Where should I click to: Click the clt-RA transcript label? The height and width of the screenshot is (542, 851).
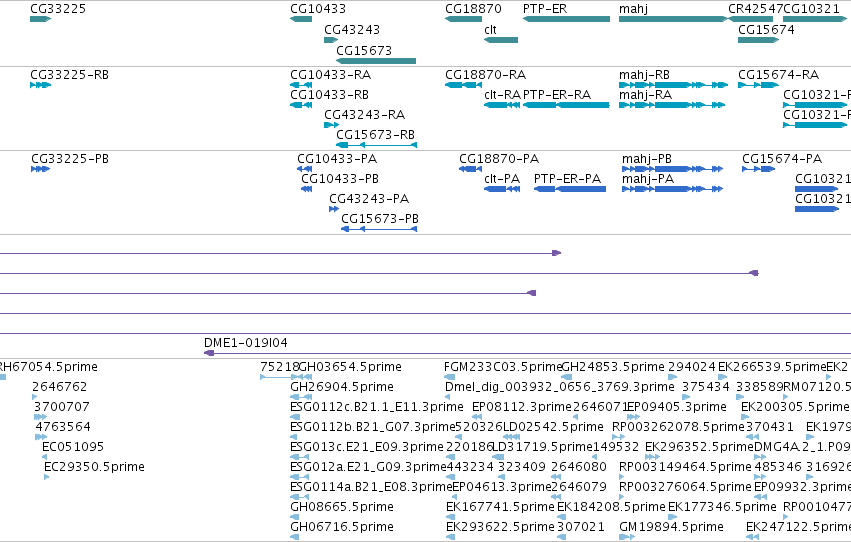[503, 95]
